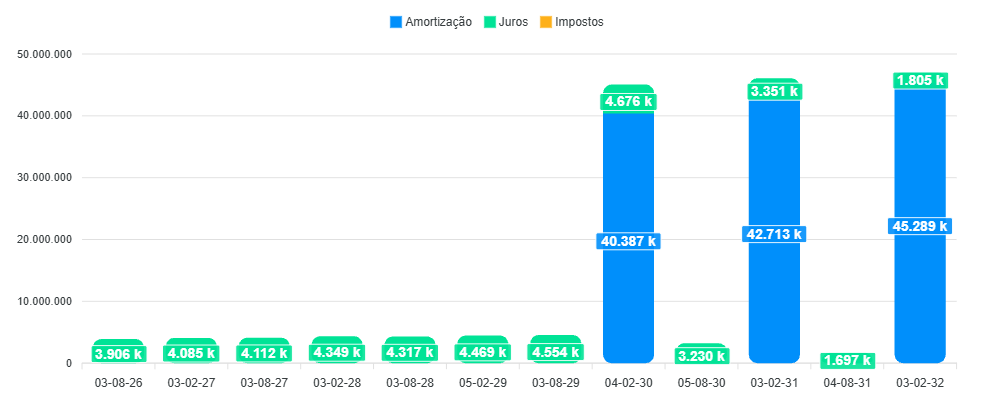Click the green Juros legend color box
This screenshot has width=992, height=400.
coord(489,22)
